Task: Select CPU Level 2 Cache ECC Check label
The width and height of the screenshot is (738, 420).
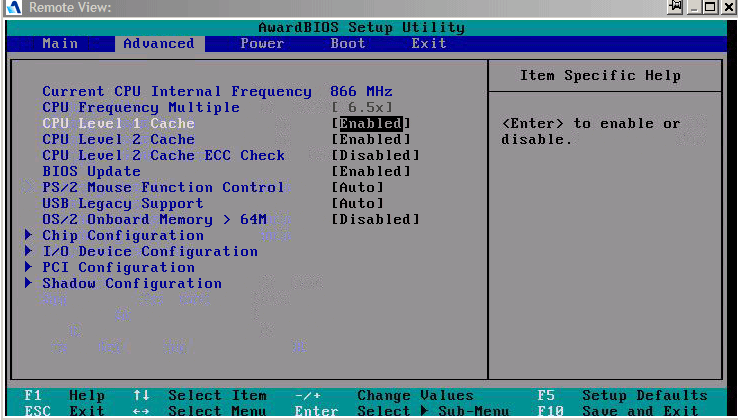Action: tap(163, 155)
